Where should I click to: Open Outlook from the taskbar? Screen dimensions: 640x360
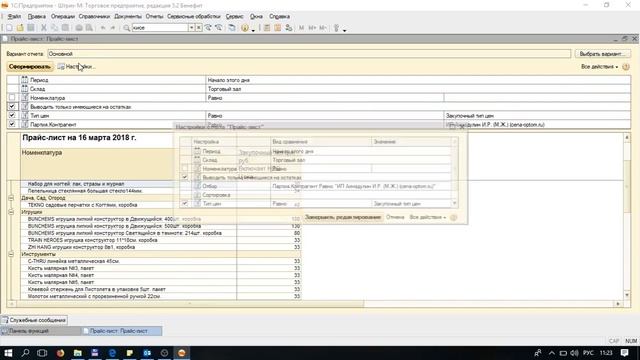147,353
